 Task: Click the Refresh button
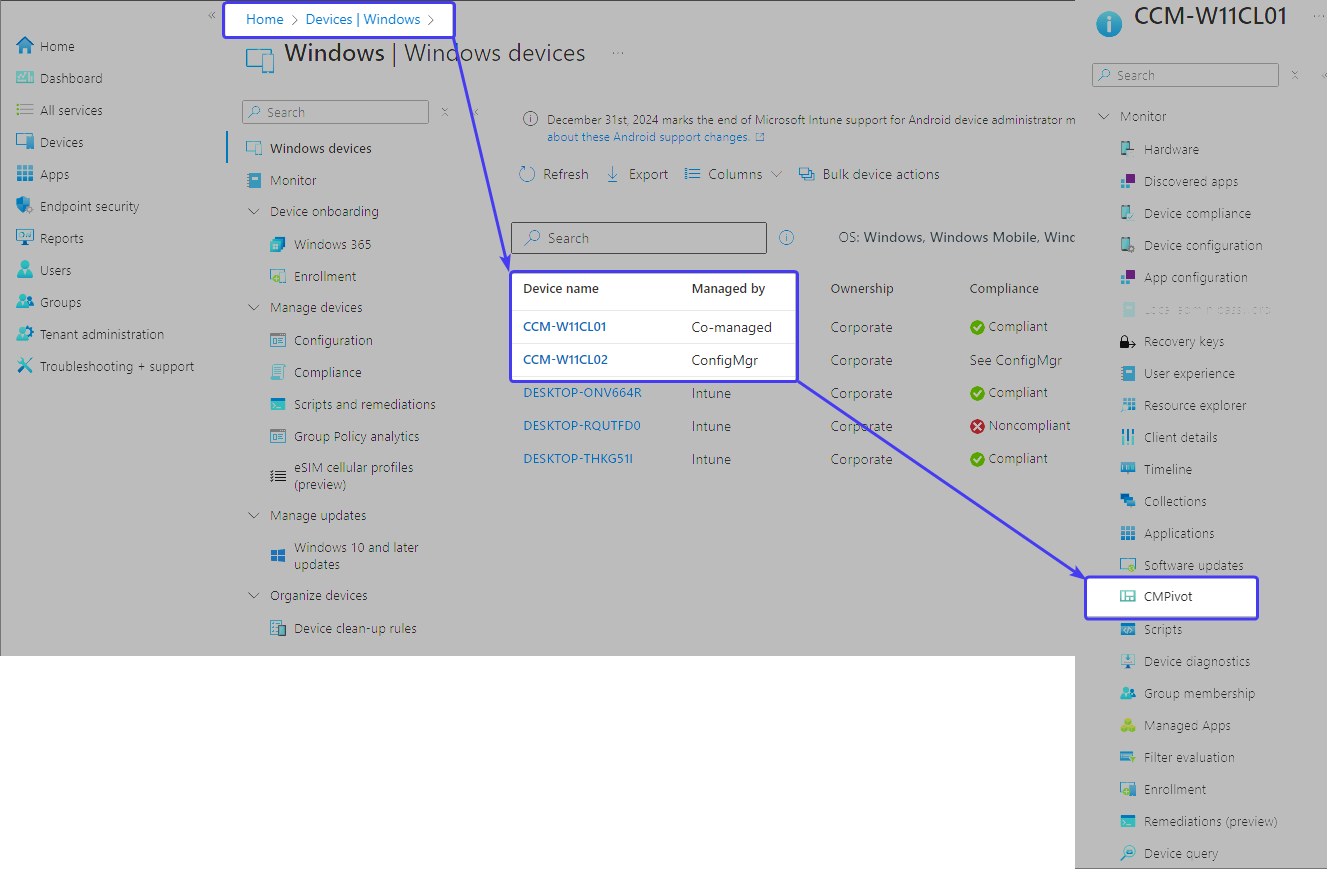[554, 174]
